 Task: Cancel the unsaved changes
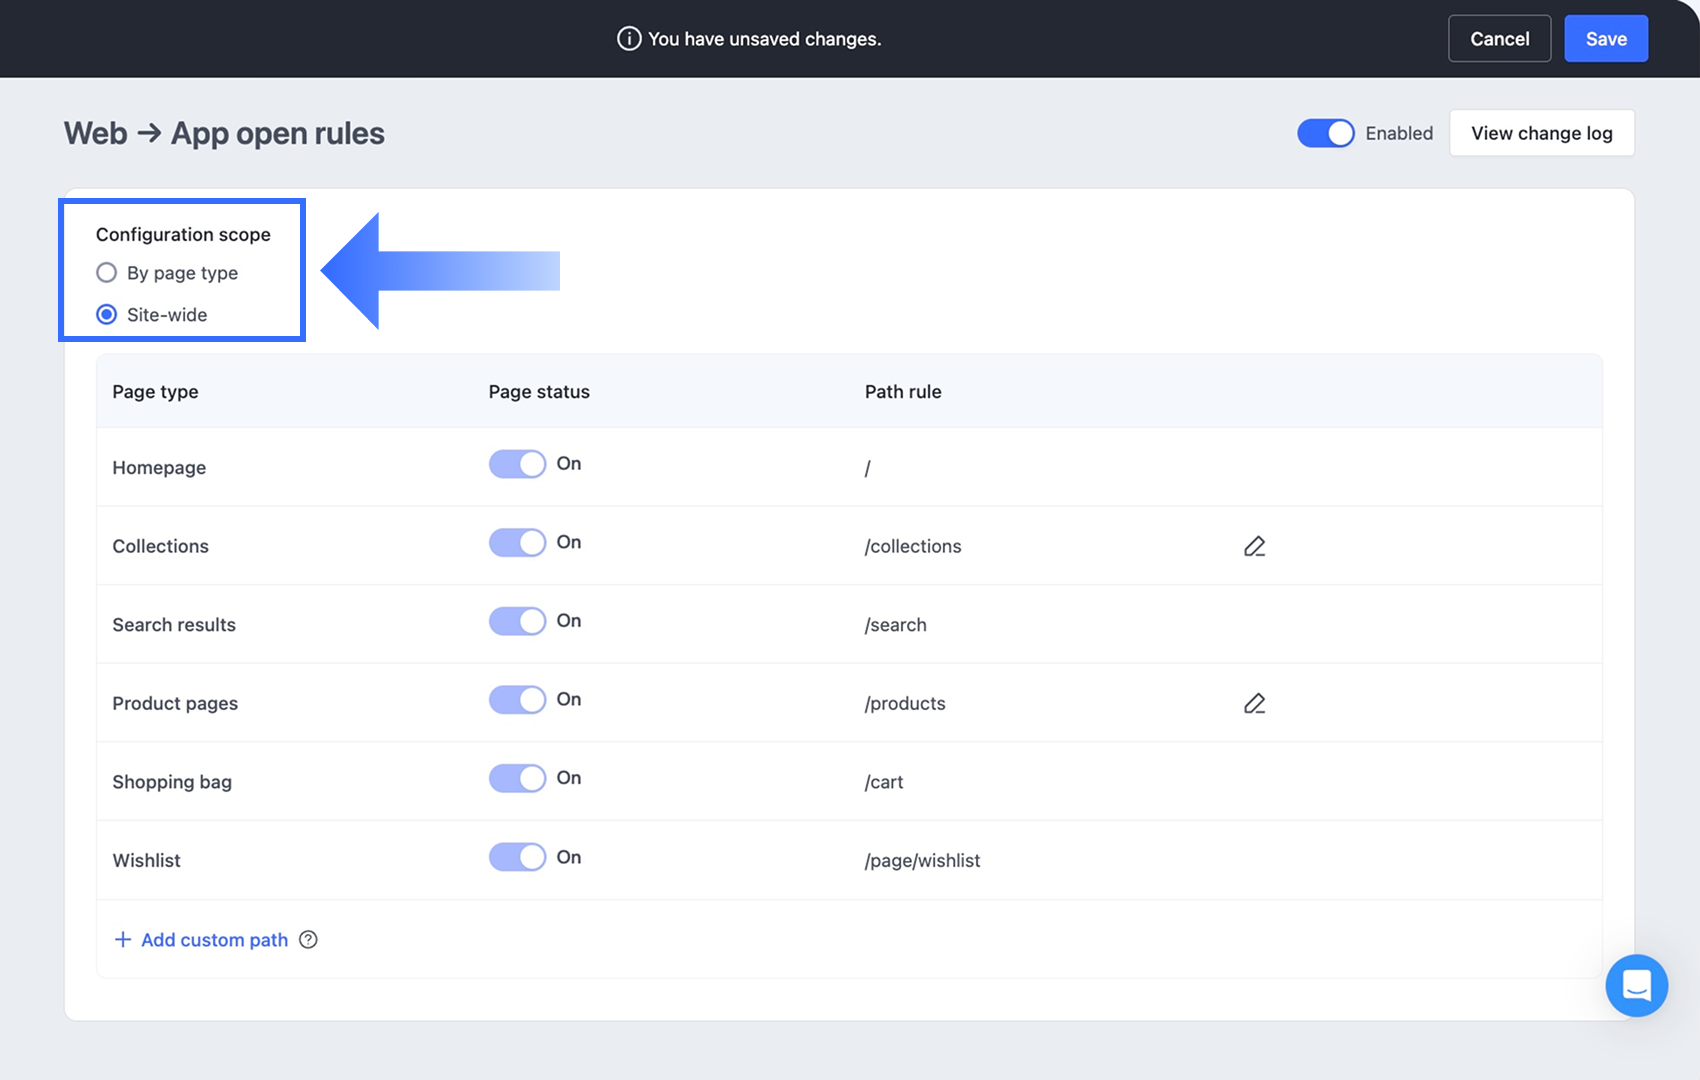(x=1499, y=39)
